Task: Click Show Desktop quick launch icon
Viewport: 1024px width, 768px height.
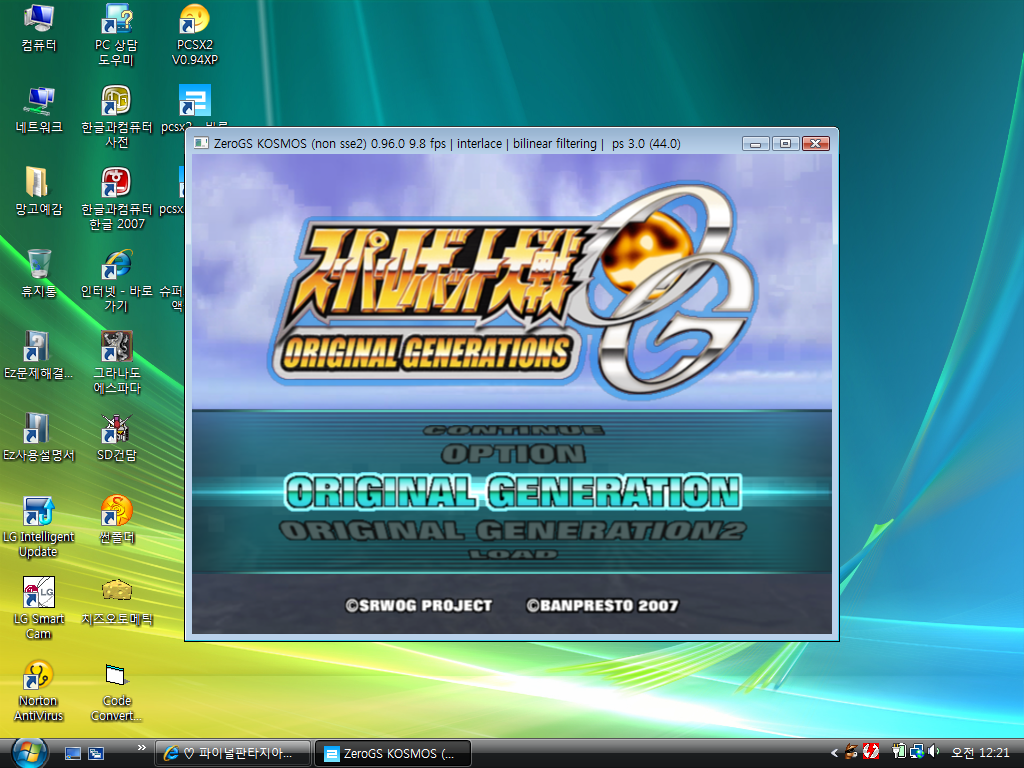Action: pyautogui.click(x=72, y=754)
